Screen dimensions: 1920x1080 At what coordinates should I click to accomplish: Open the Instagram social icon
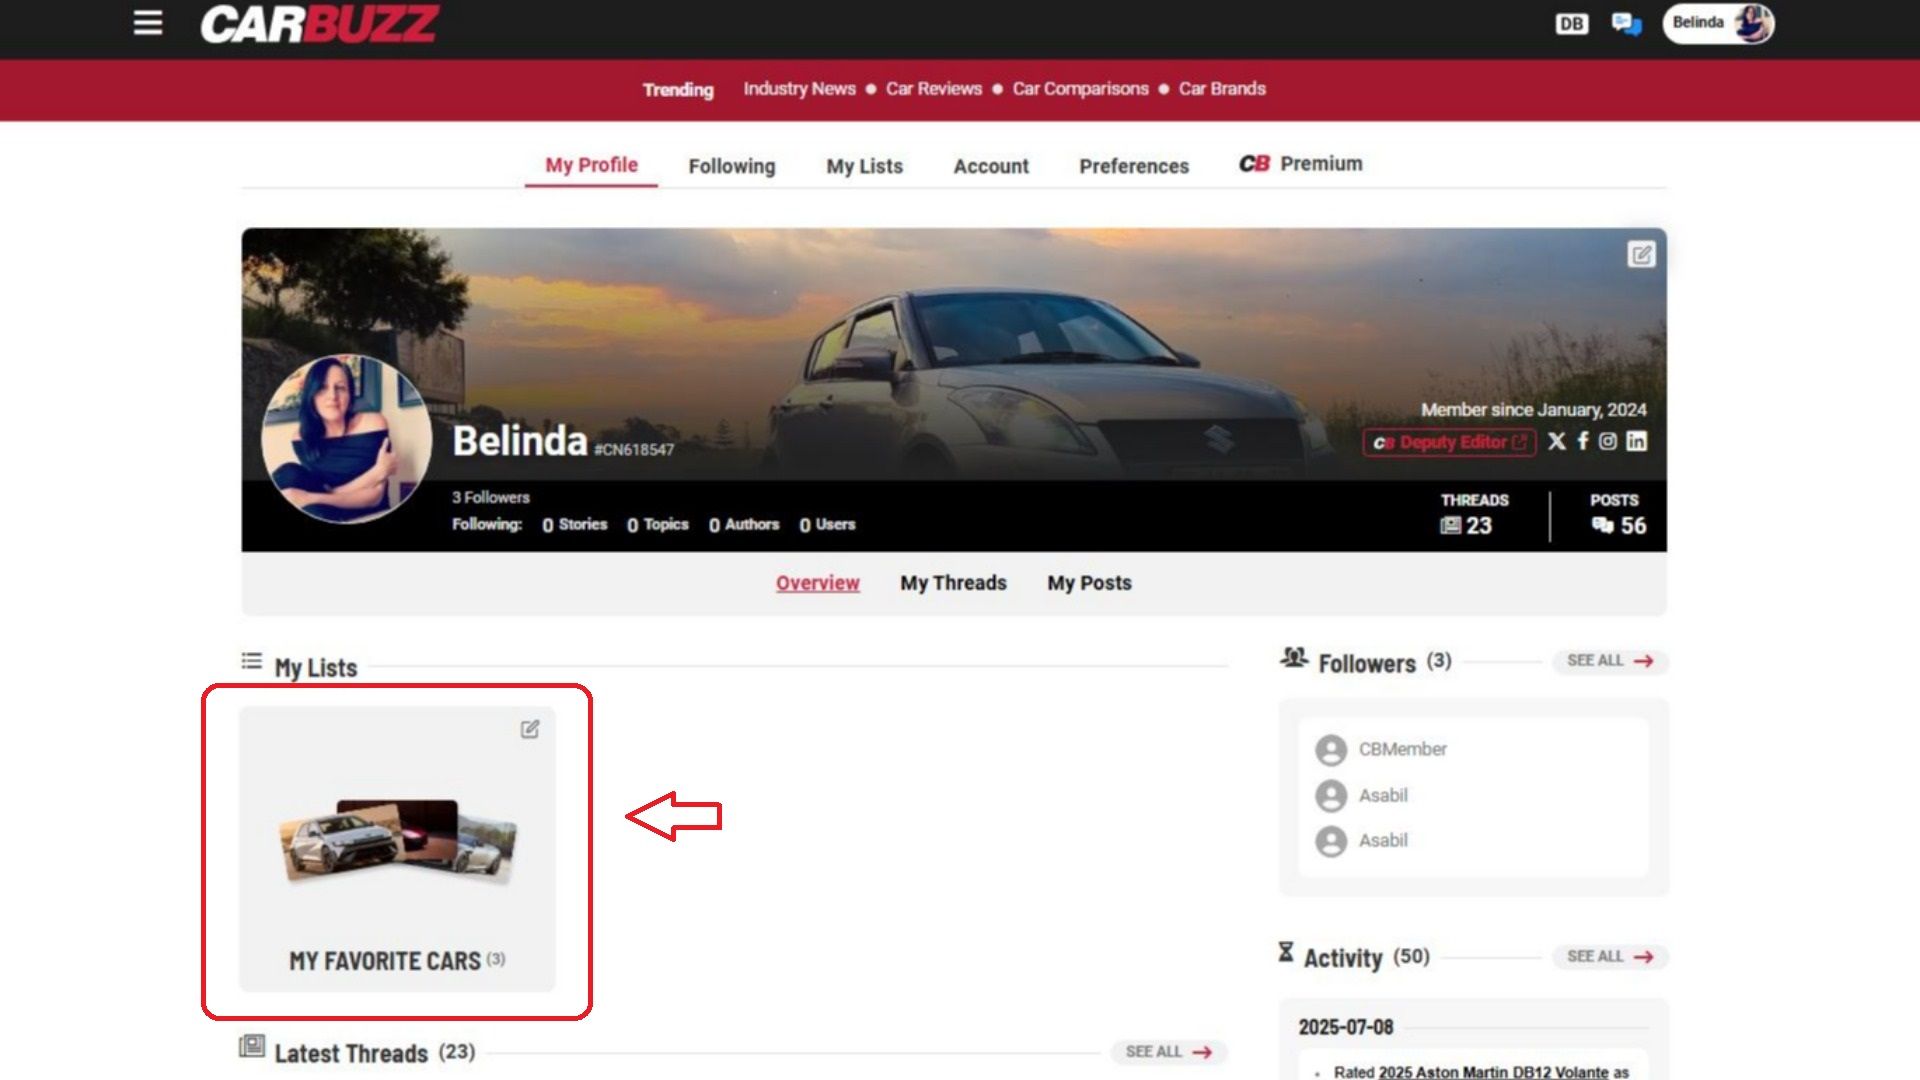(x=1608, y=441)
